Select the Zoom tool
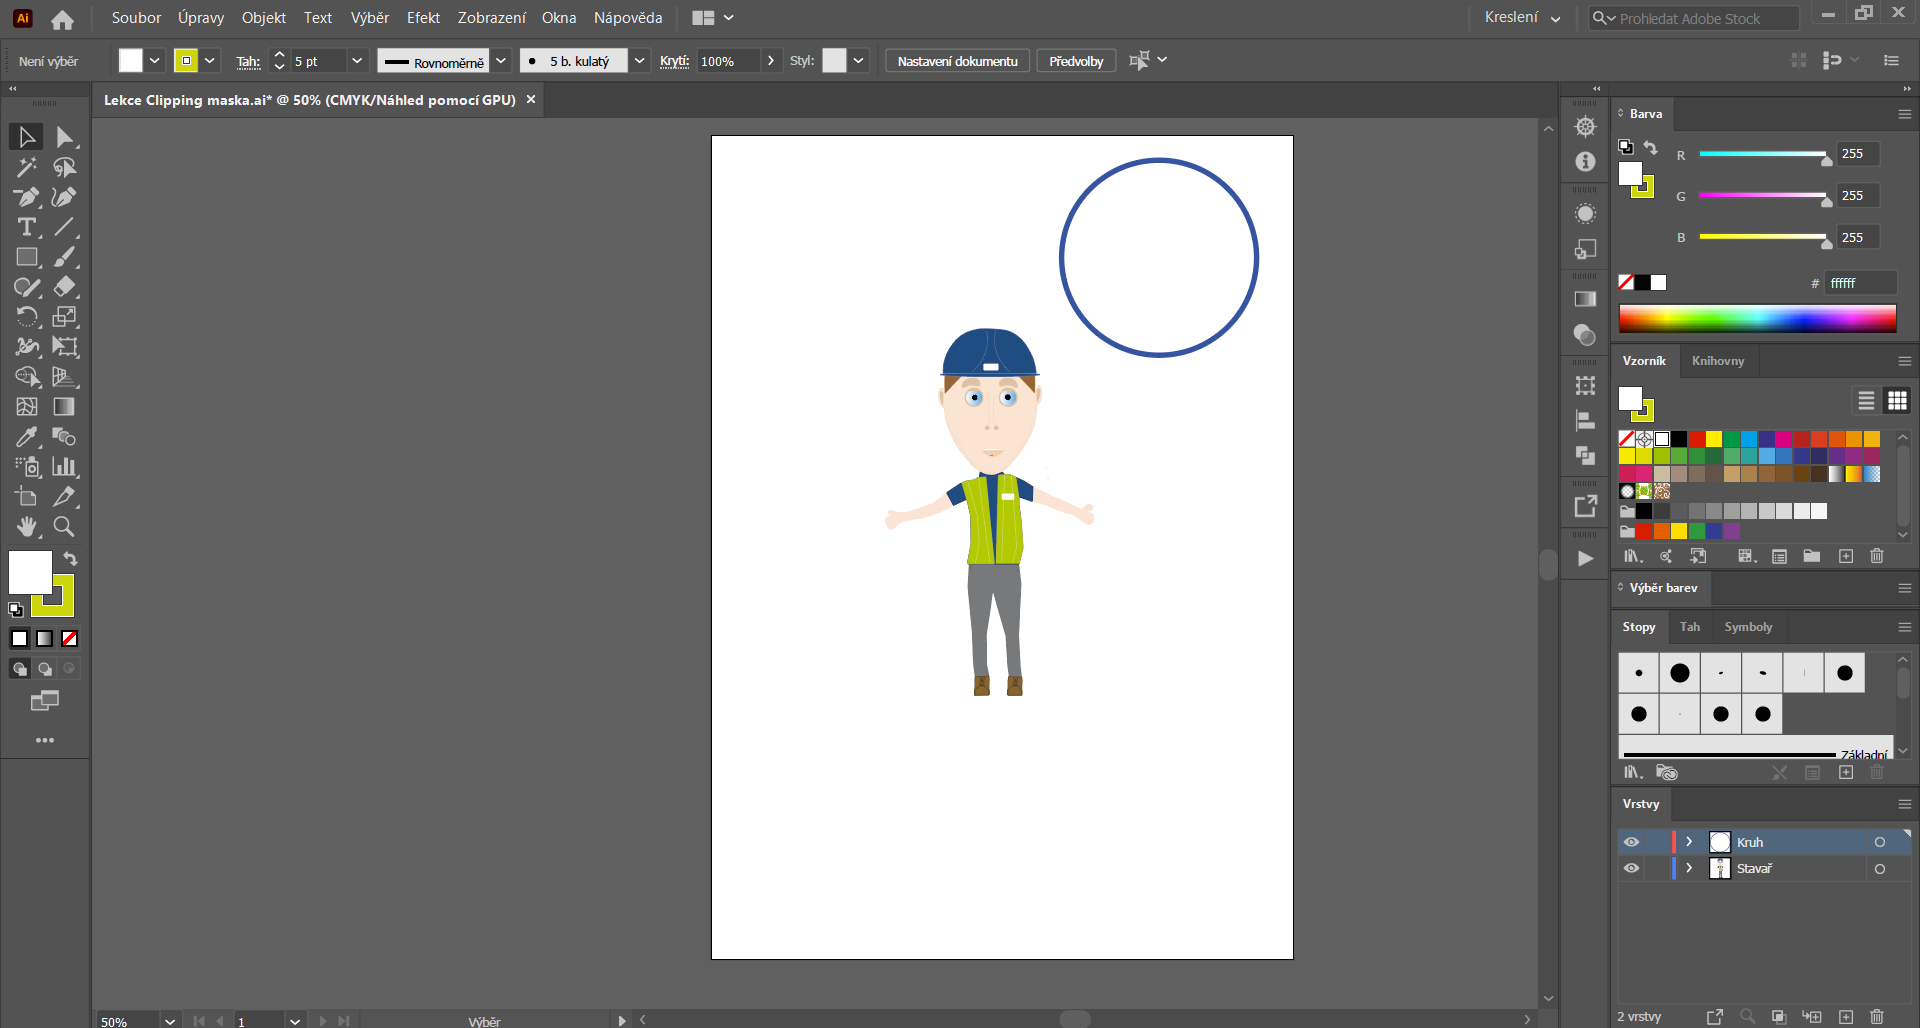Image resolution: width=1920 pixels, height=1028 pixels. click(x=63, y=527)
